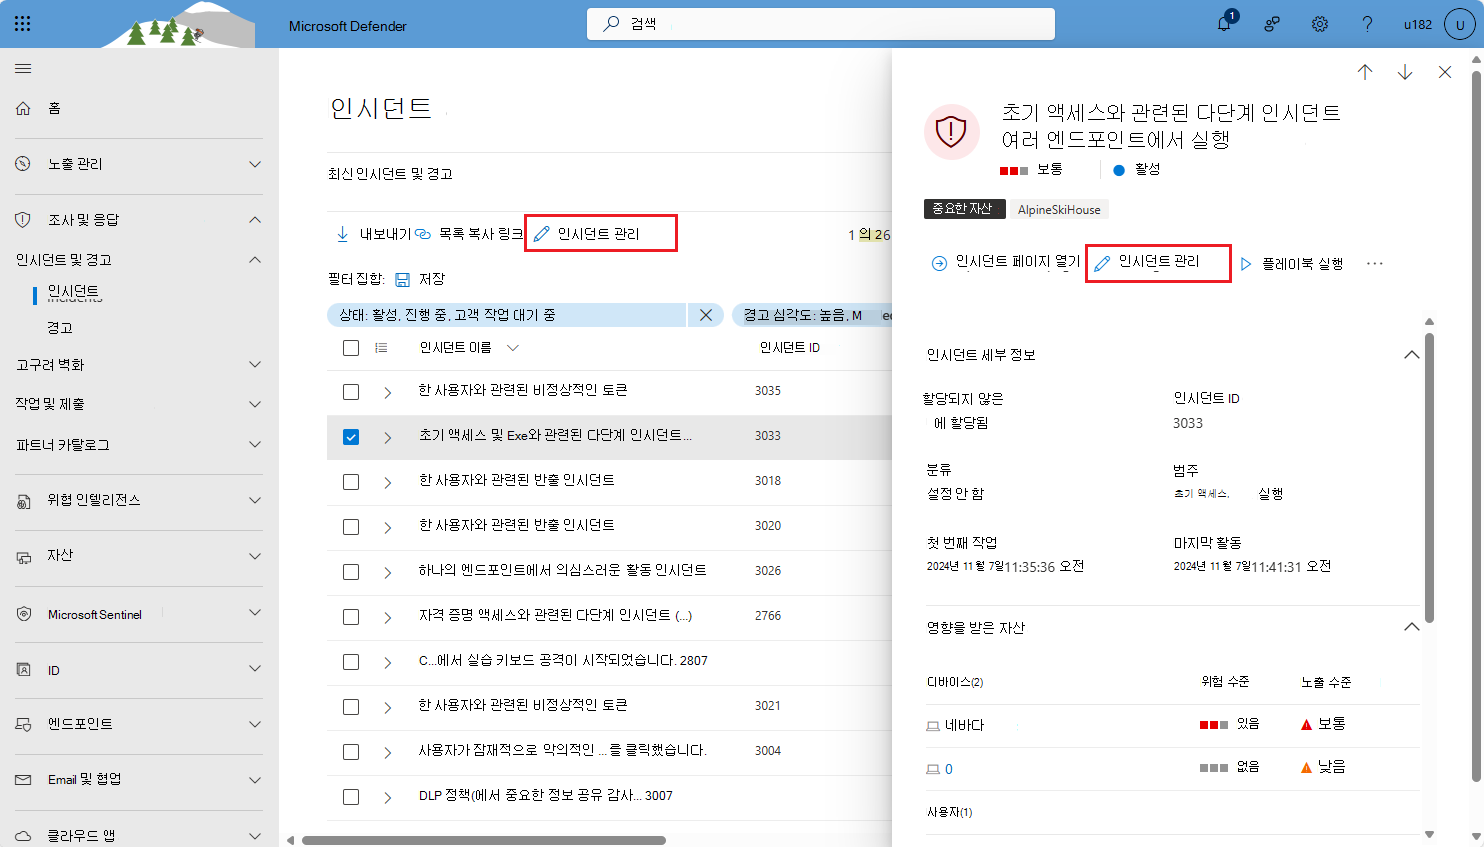
Task: Expand incident 3033 row chevron
Action: pyautogui.click(x=388, y=437)
